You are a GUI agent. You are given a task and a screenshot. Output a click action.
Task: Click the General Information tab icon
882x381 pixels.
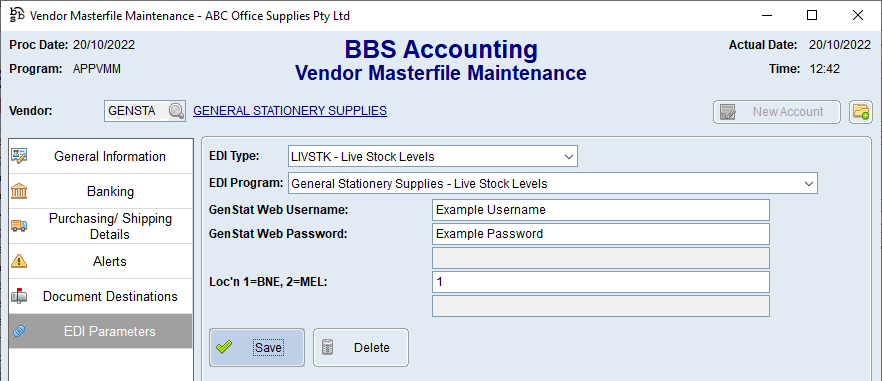pyautogui.click(x=19, y=156)
